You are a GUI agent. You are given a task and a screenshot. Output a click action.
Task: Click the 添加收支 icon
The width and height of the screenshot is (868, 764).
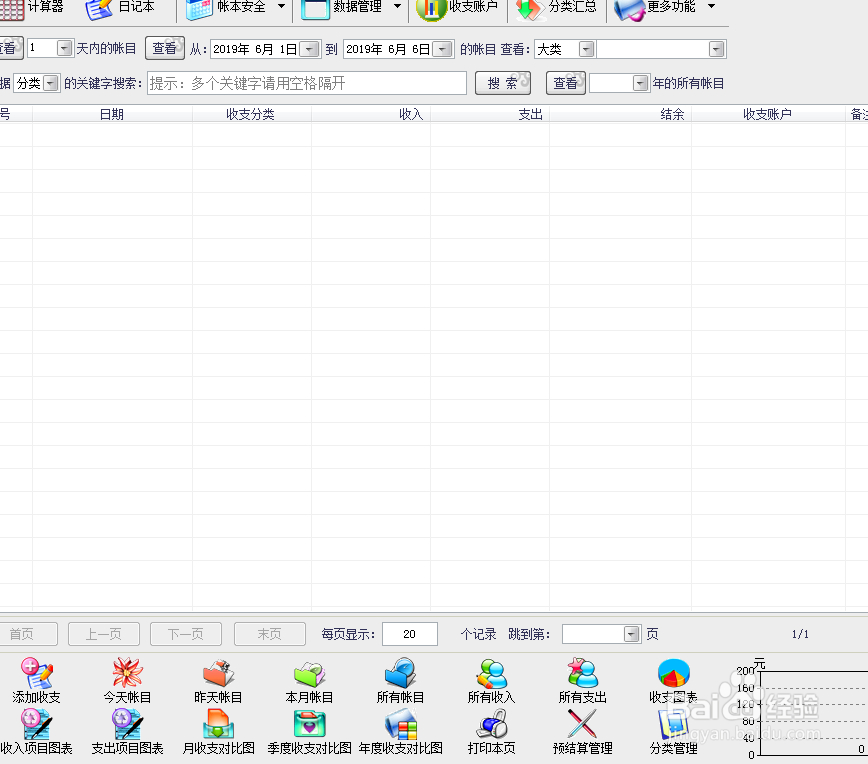coord(37,674)
